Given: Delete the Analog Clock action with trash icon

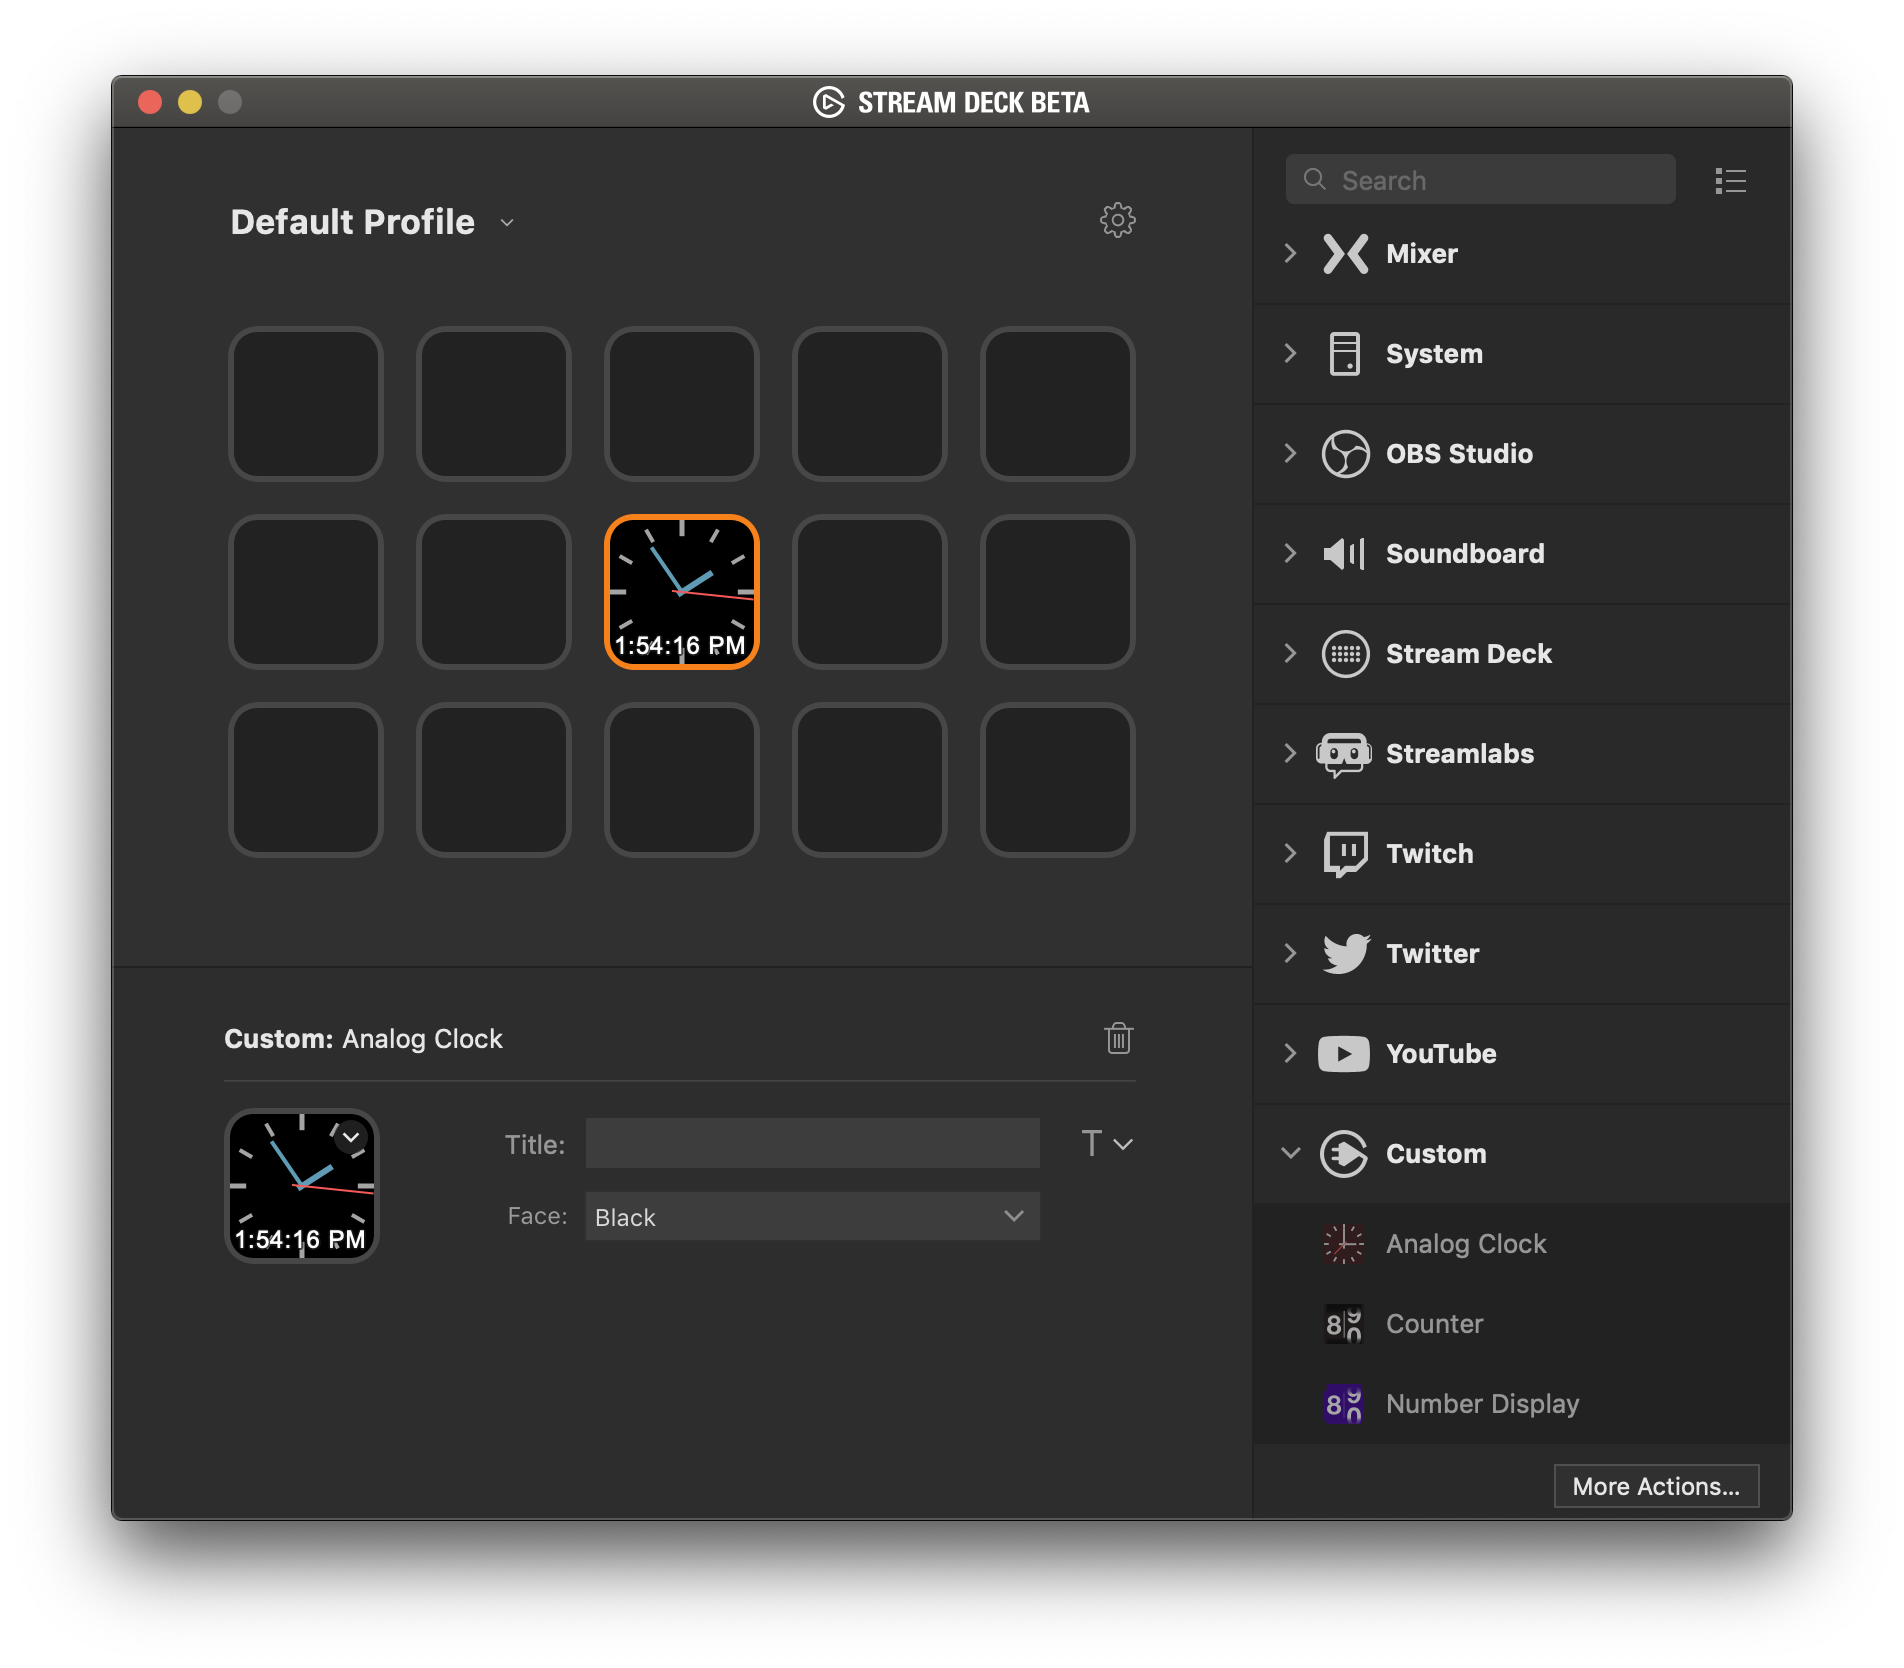Looking at the screenshot, I should [1118, 1038].
